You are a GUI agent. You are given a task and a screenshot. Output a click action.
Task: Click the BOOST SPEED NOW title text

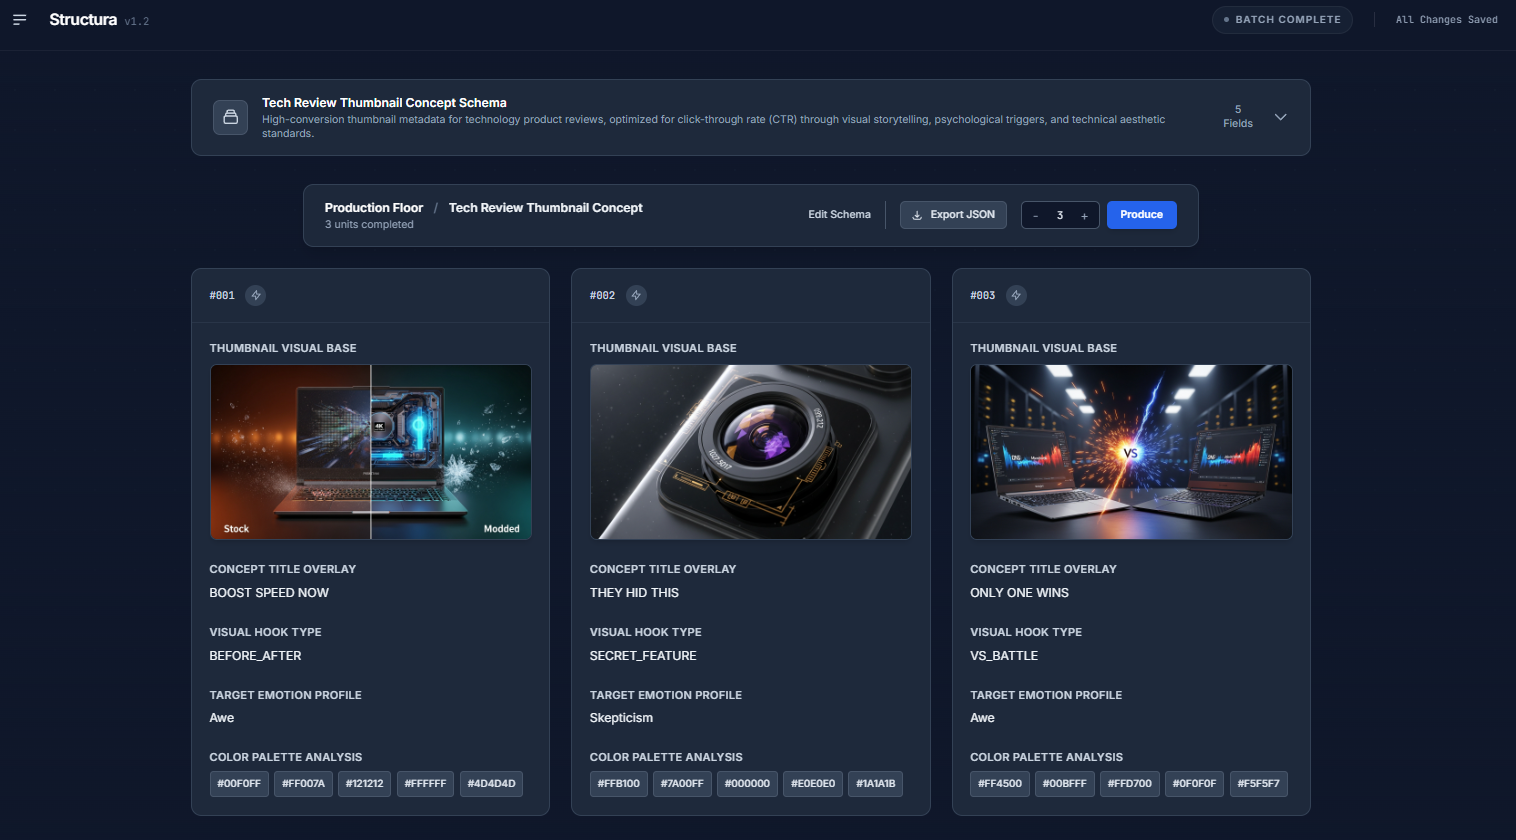coord(269,593)
